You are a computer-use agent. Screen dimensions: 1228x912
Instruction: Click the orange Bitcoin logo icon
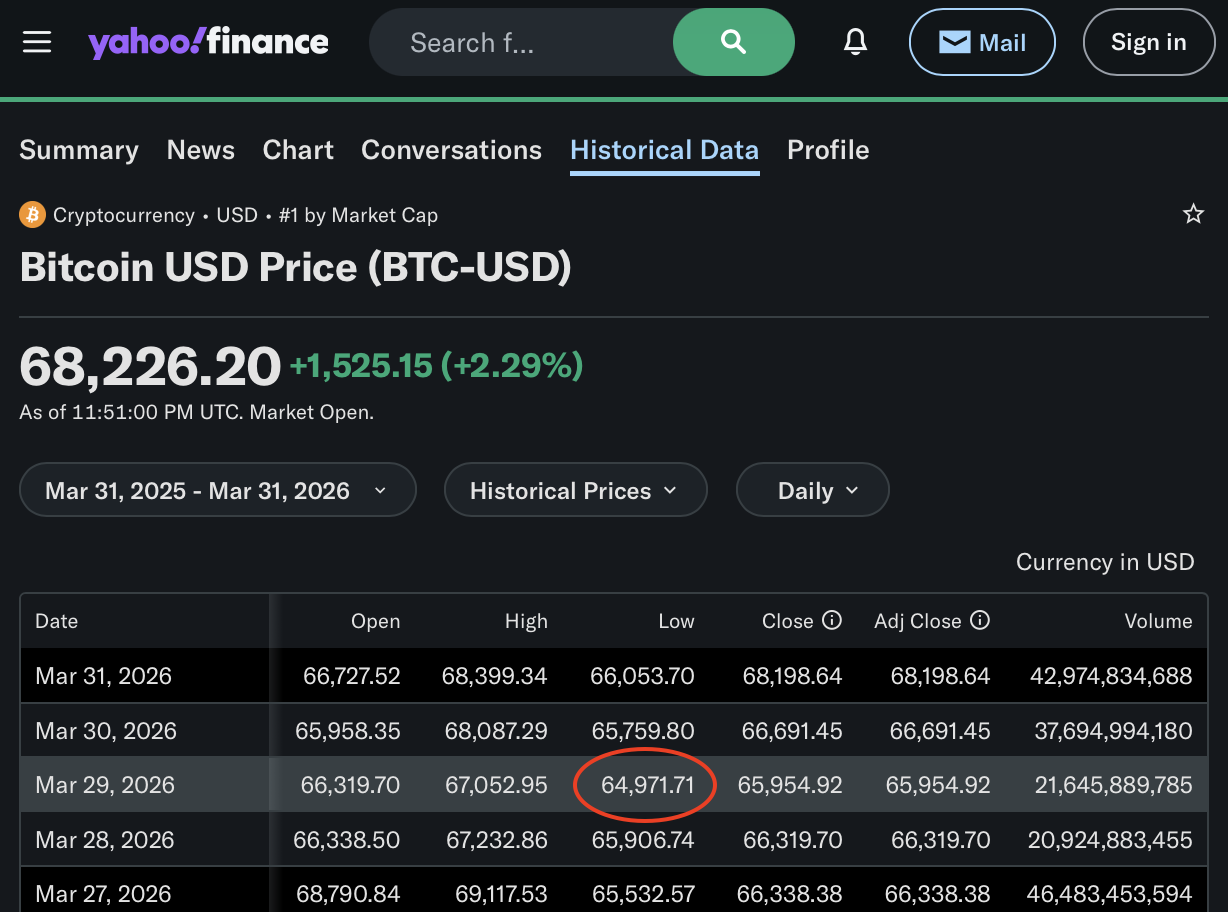point(32,215)
